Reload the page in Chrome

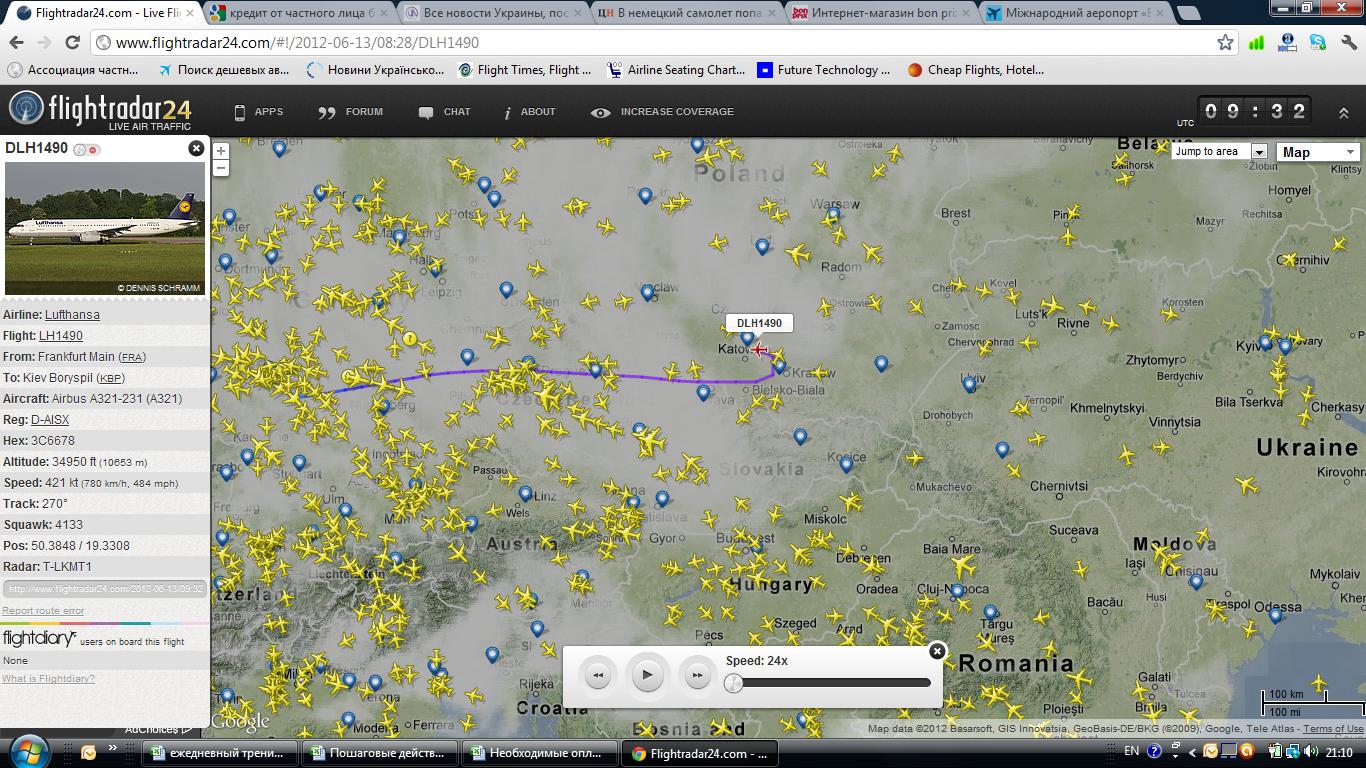[72, 43]
